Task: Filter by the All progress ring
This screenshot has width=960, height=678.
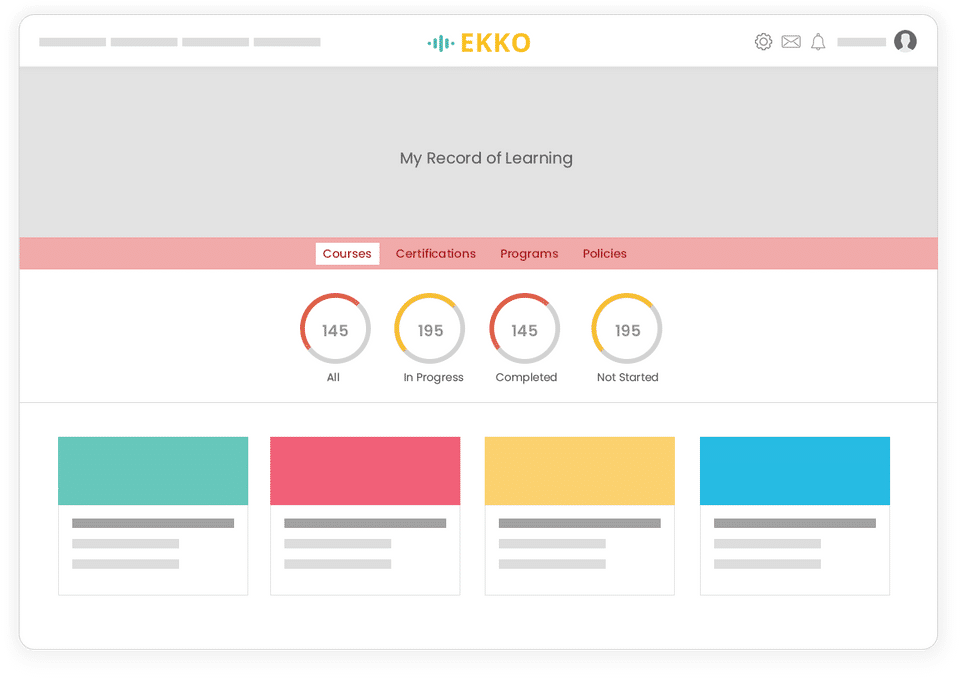Action: pyautogui.click(x=335, y=329)
